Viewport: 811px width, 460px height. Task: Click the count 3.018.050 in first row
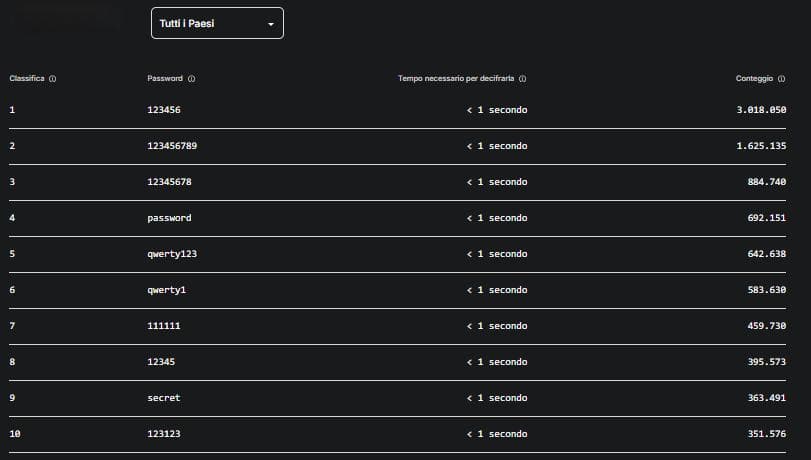pyautogui.click(x=761, y=110)
